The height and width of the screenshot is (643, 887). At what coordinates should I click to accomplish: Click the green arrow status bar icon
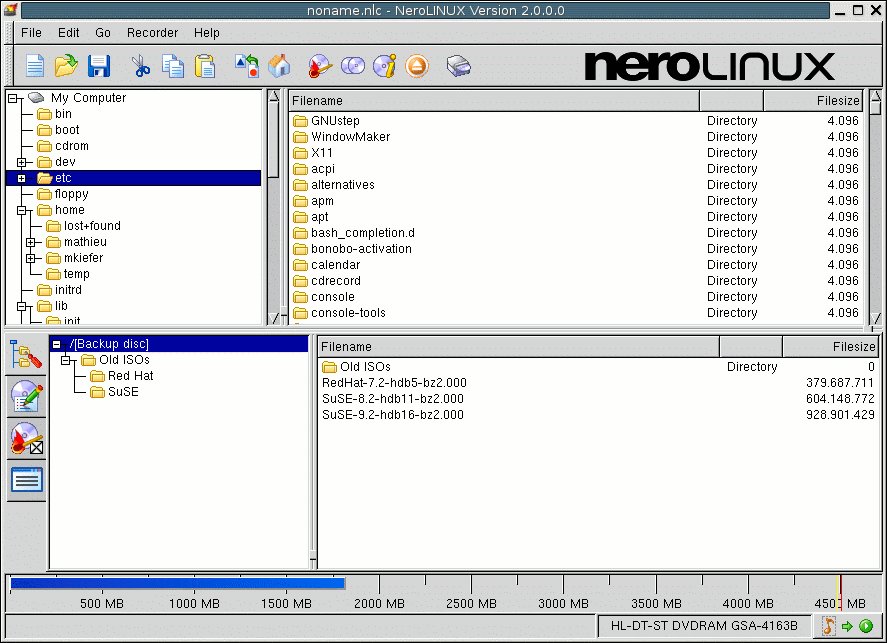(x=847, y=626)
